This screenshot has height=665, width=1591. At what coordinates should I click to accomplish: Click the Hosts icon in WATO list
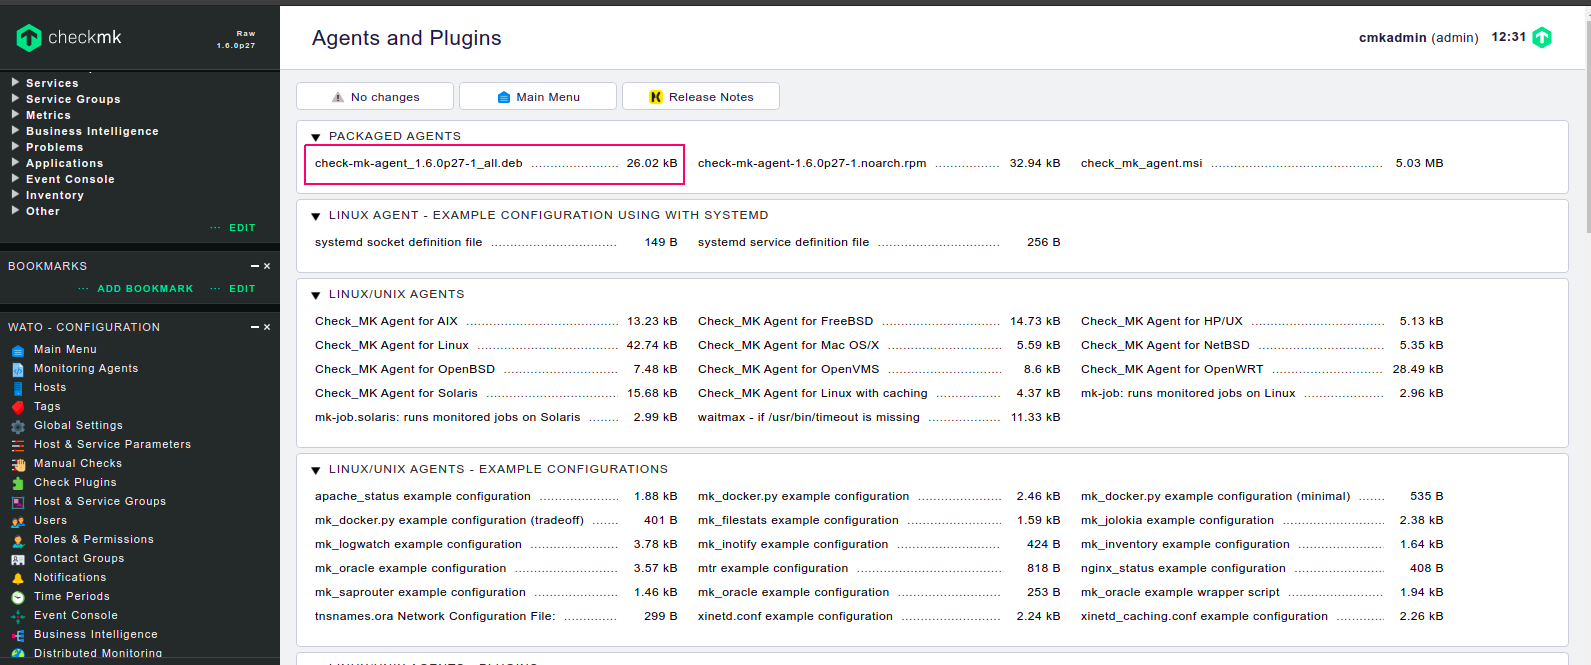point(18,388)
